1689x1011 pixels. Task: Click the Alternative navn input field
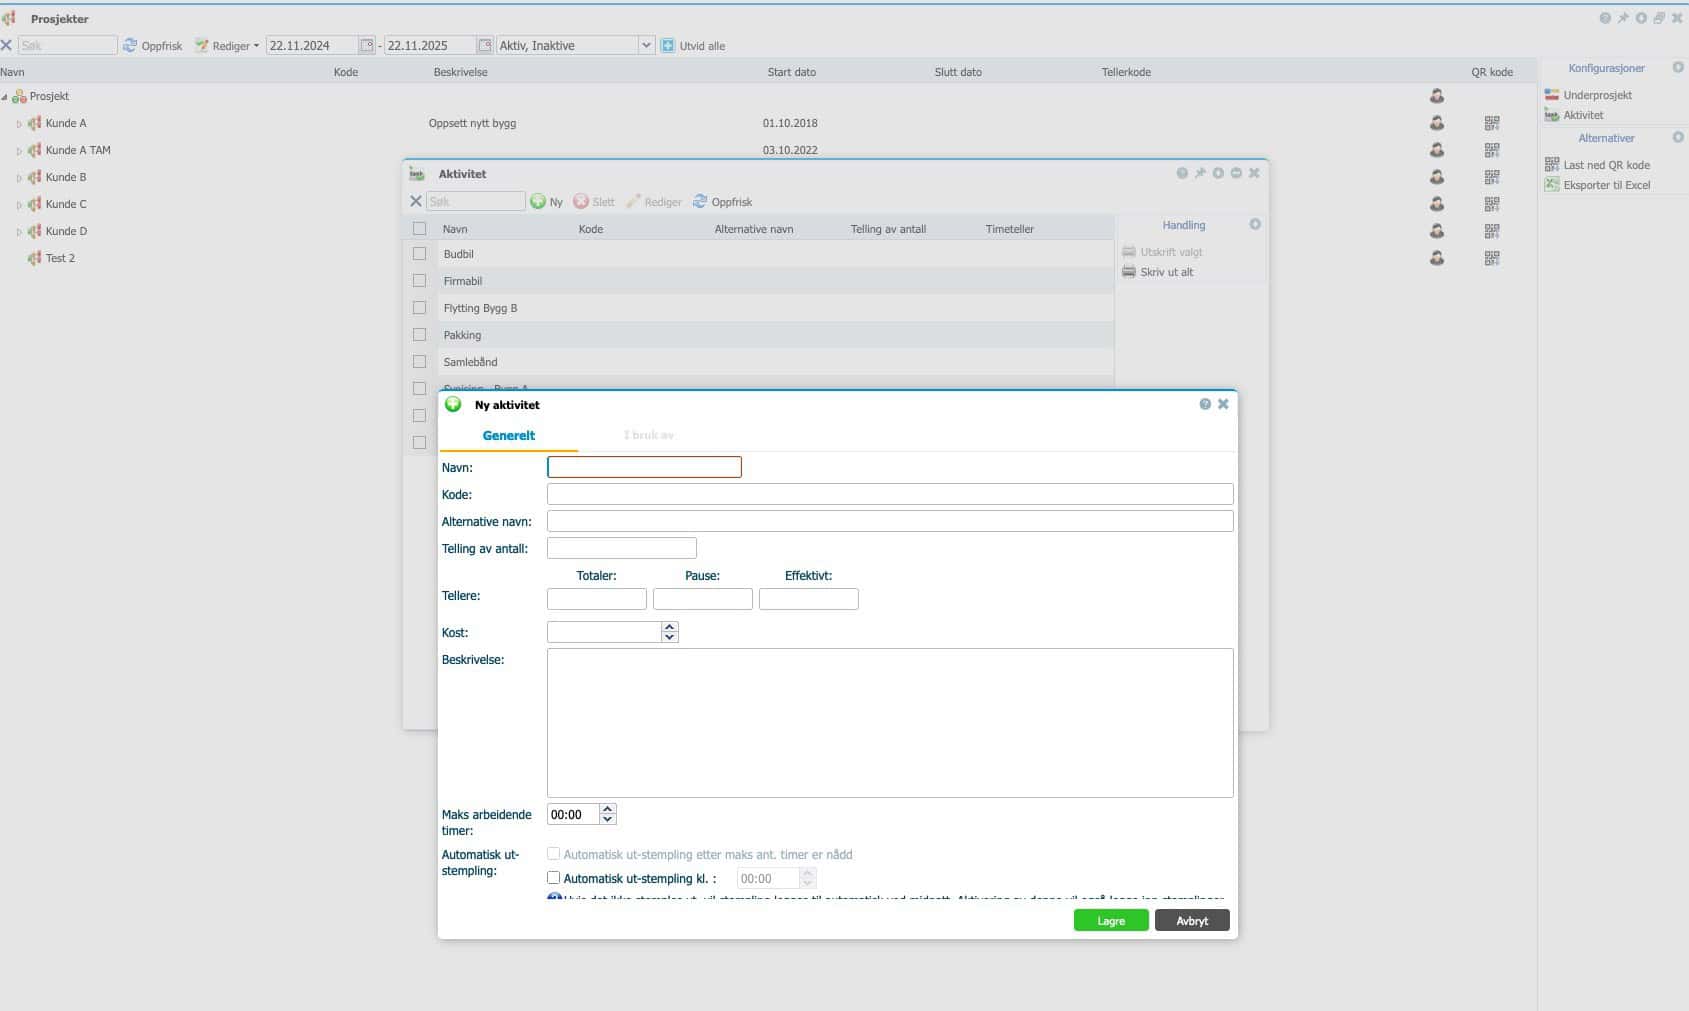pyautogui.click(x=890, y=521)
